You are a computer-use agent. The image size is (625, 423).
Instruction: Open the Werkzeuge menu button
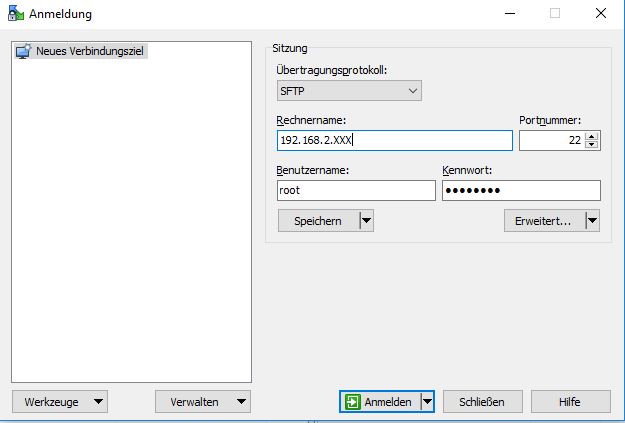tap(58, 401)
